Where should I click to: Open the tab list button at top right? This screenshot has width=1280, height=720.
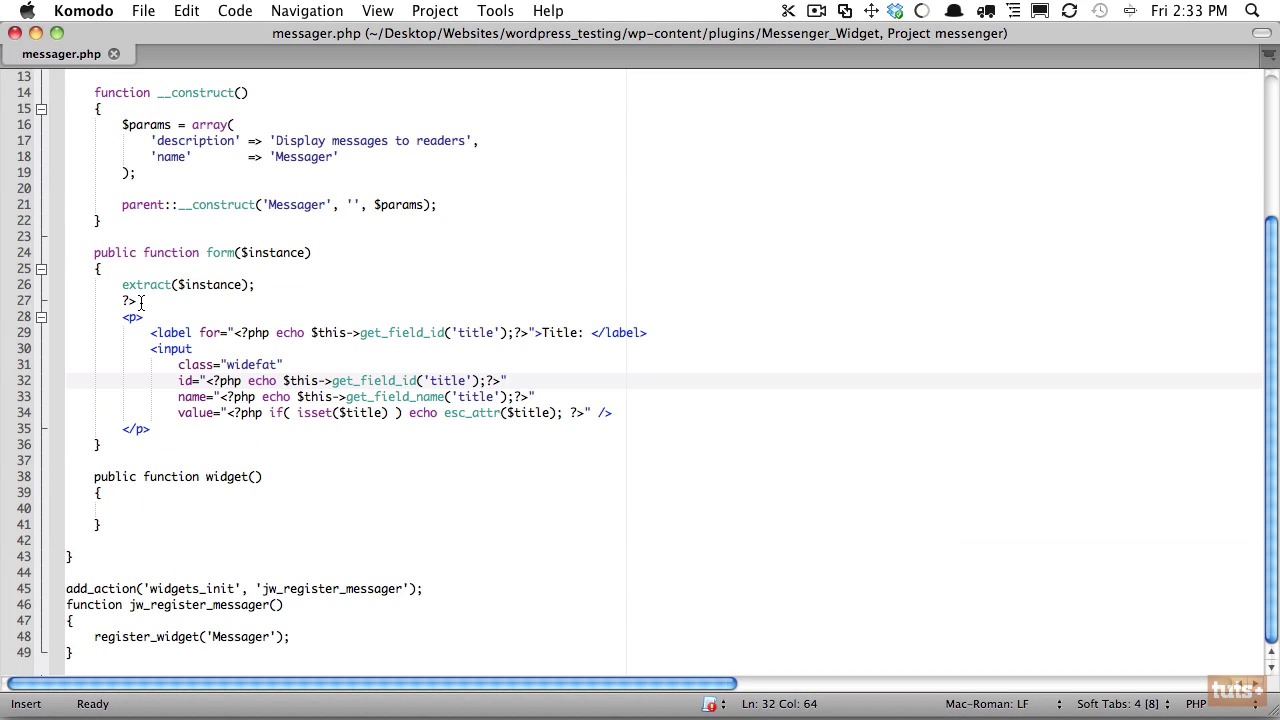pos(1268,54)
